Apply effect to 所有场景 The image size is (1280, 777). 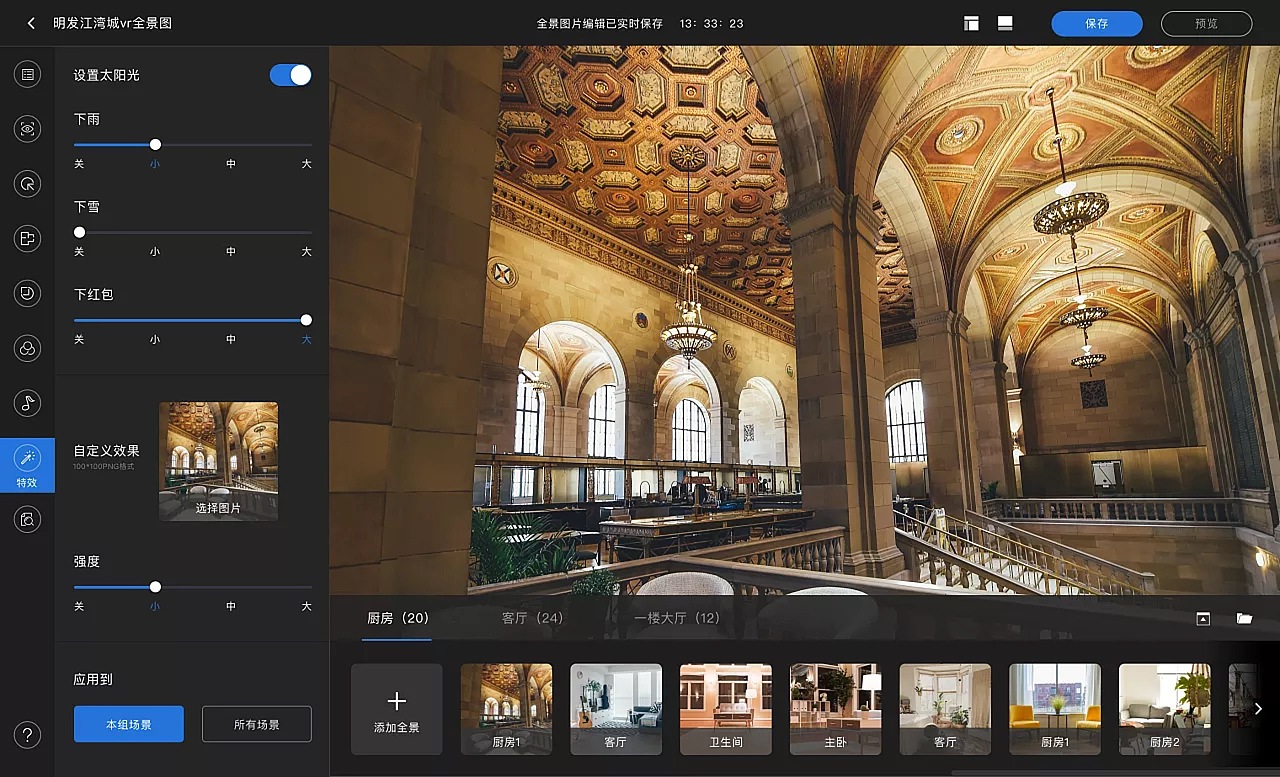[257, 724]
